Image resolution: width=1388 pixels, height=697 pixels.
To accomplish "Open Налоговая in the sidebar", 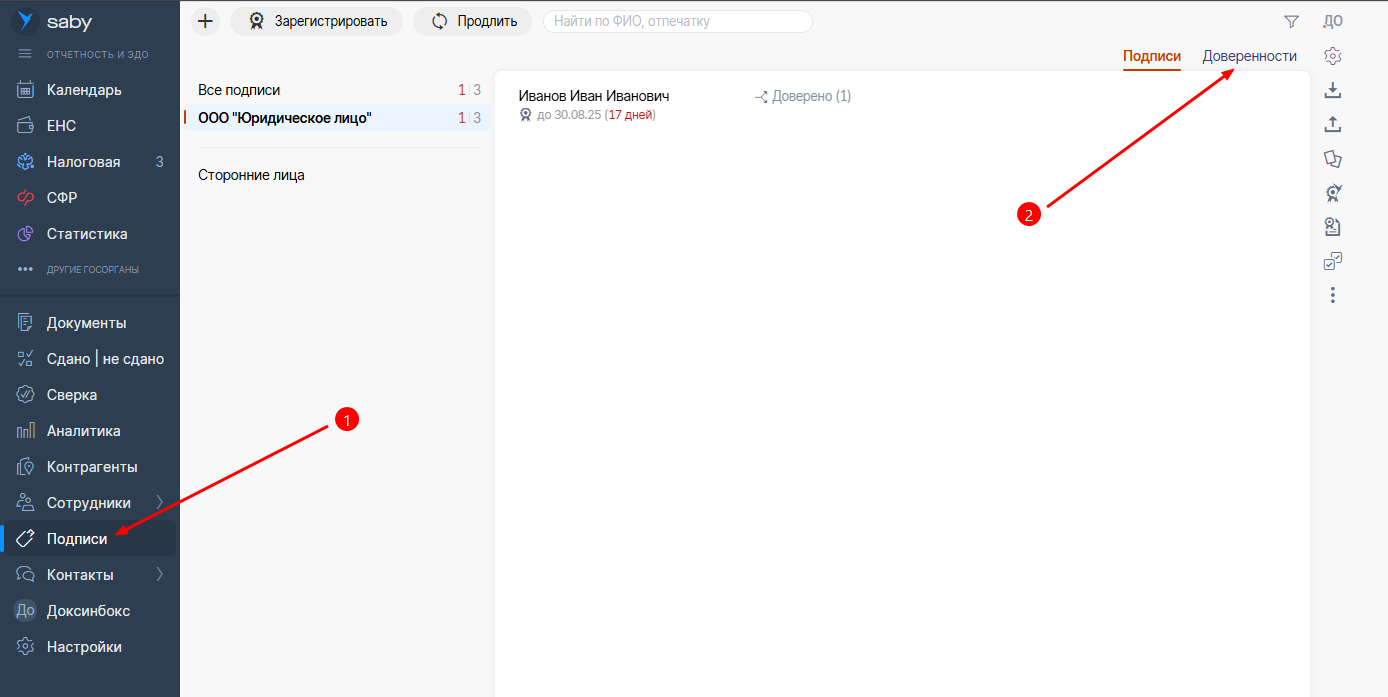I will [x=83, y=162].
